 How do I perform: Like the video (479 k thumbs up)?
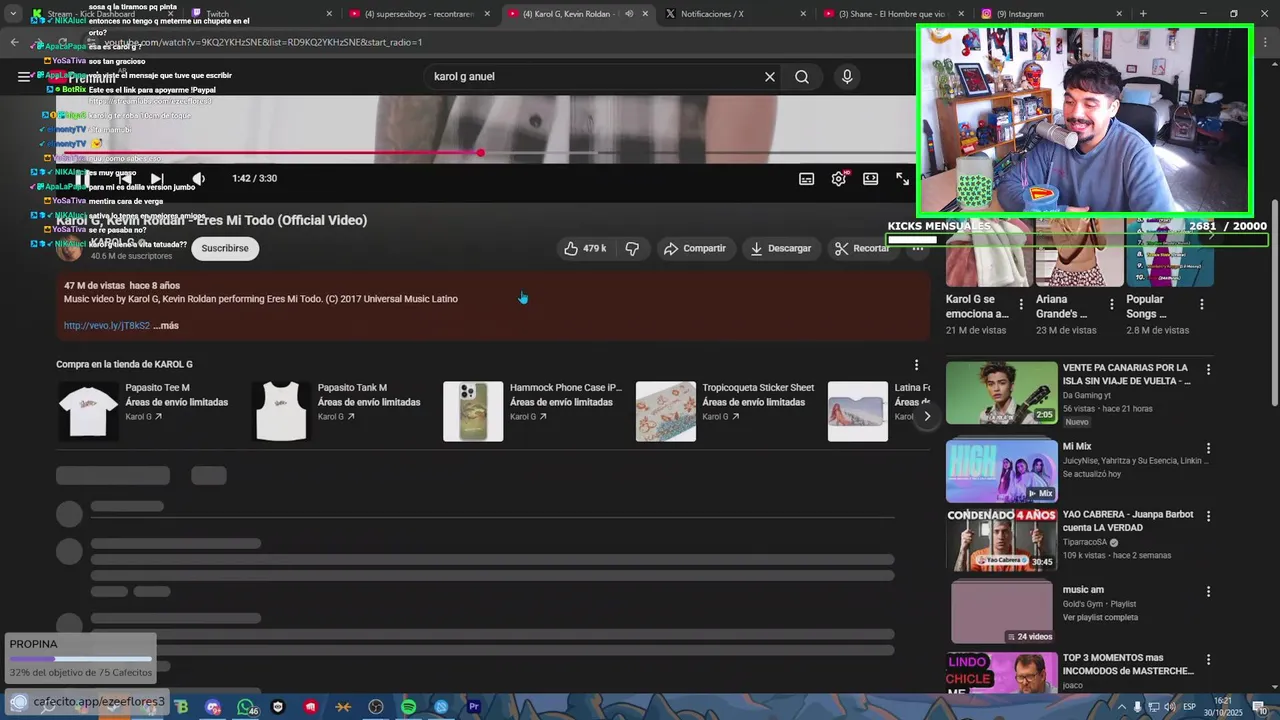pos(586,248)
